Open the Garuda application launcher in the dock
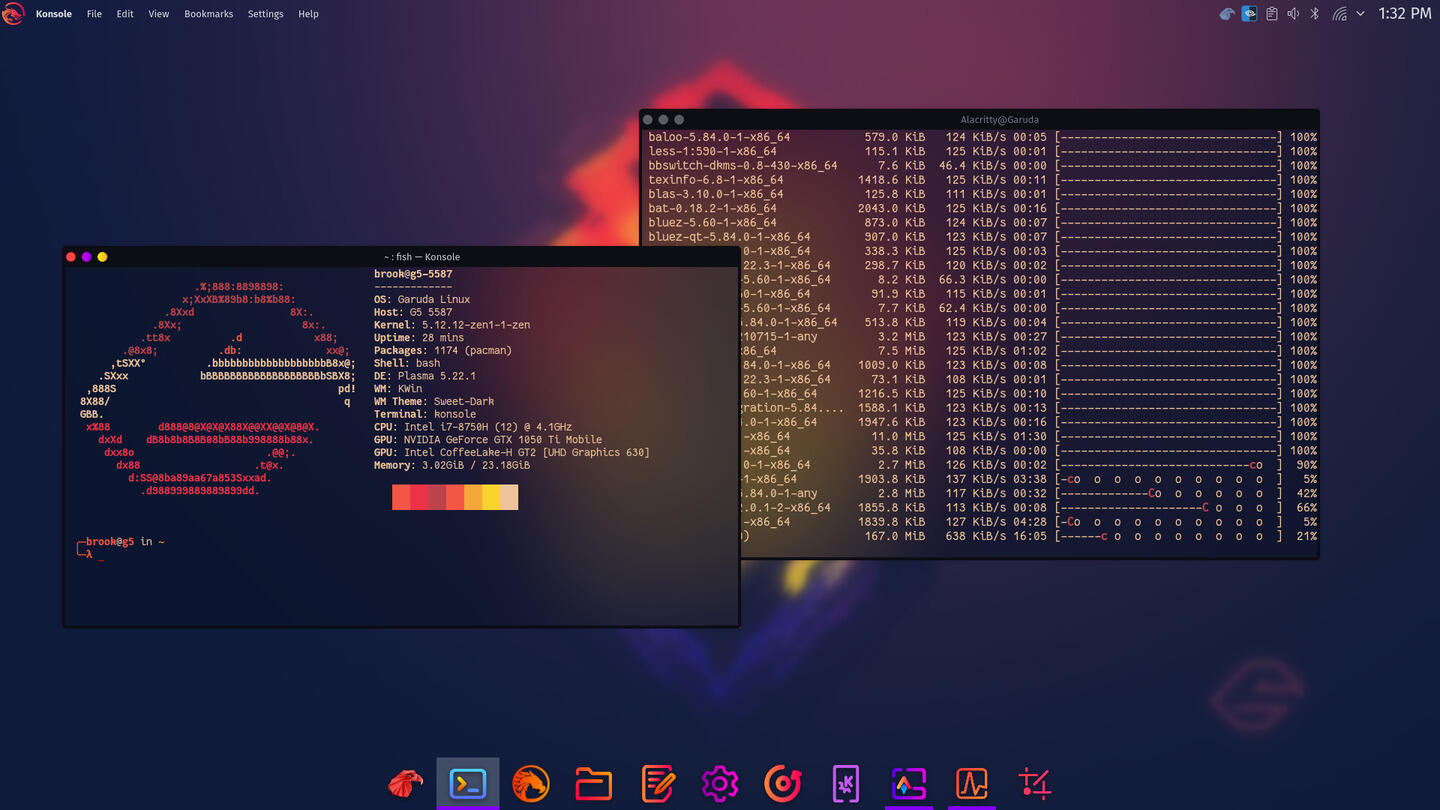The width and height of the screenshot is (1440, 810). [405, 783]
